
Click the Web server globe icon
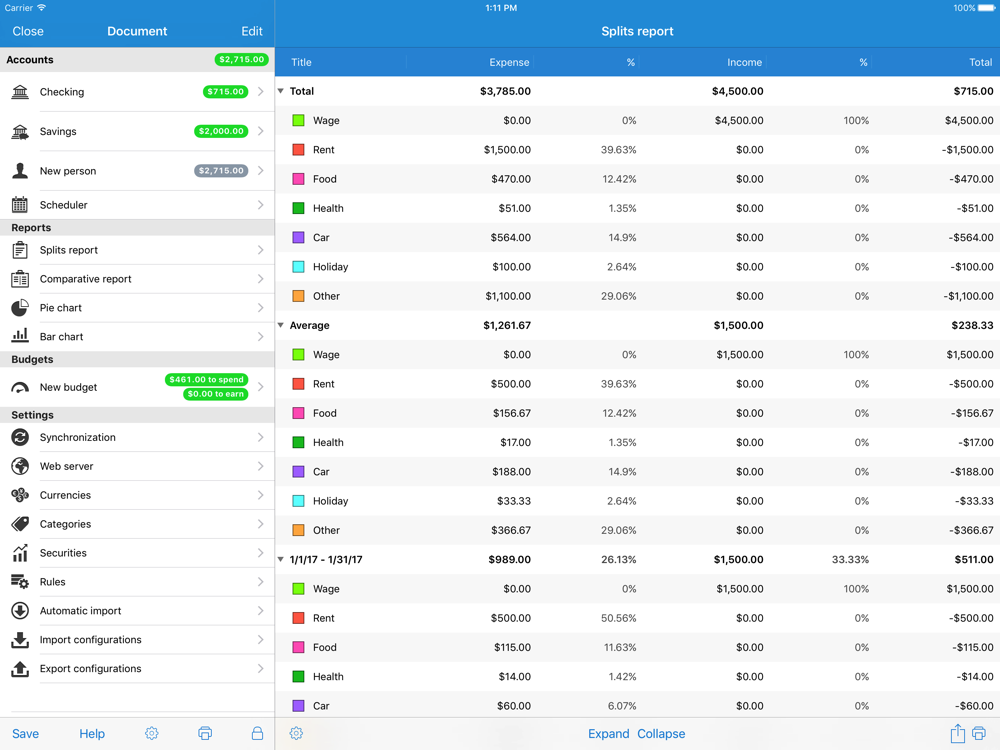tap(20, 466)
